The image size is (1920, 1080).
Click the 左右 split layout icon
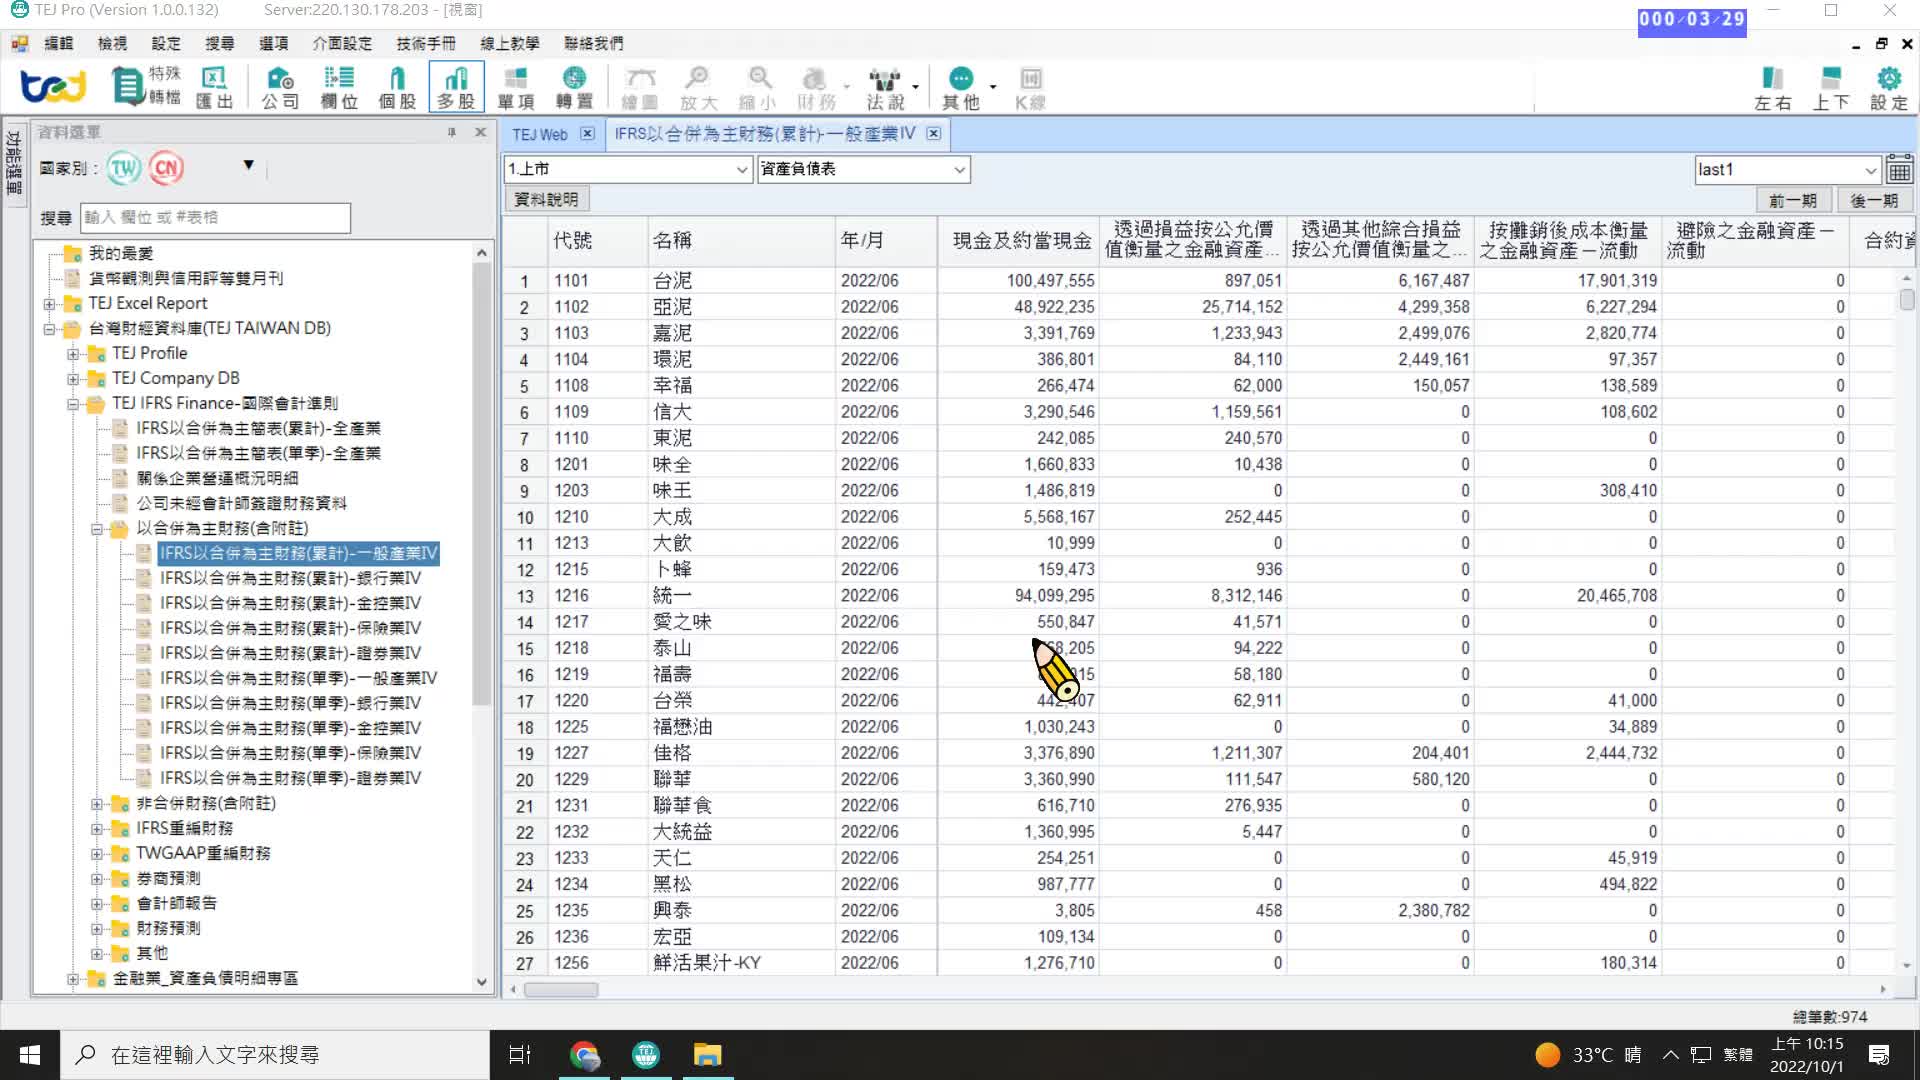(x=1773, y=88)
